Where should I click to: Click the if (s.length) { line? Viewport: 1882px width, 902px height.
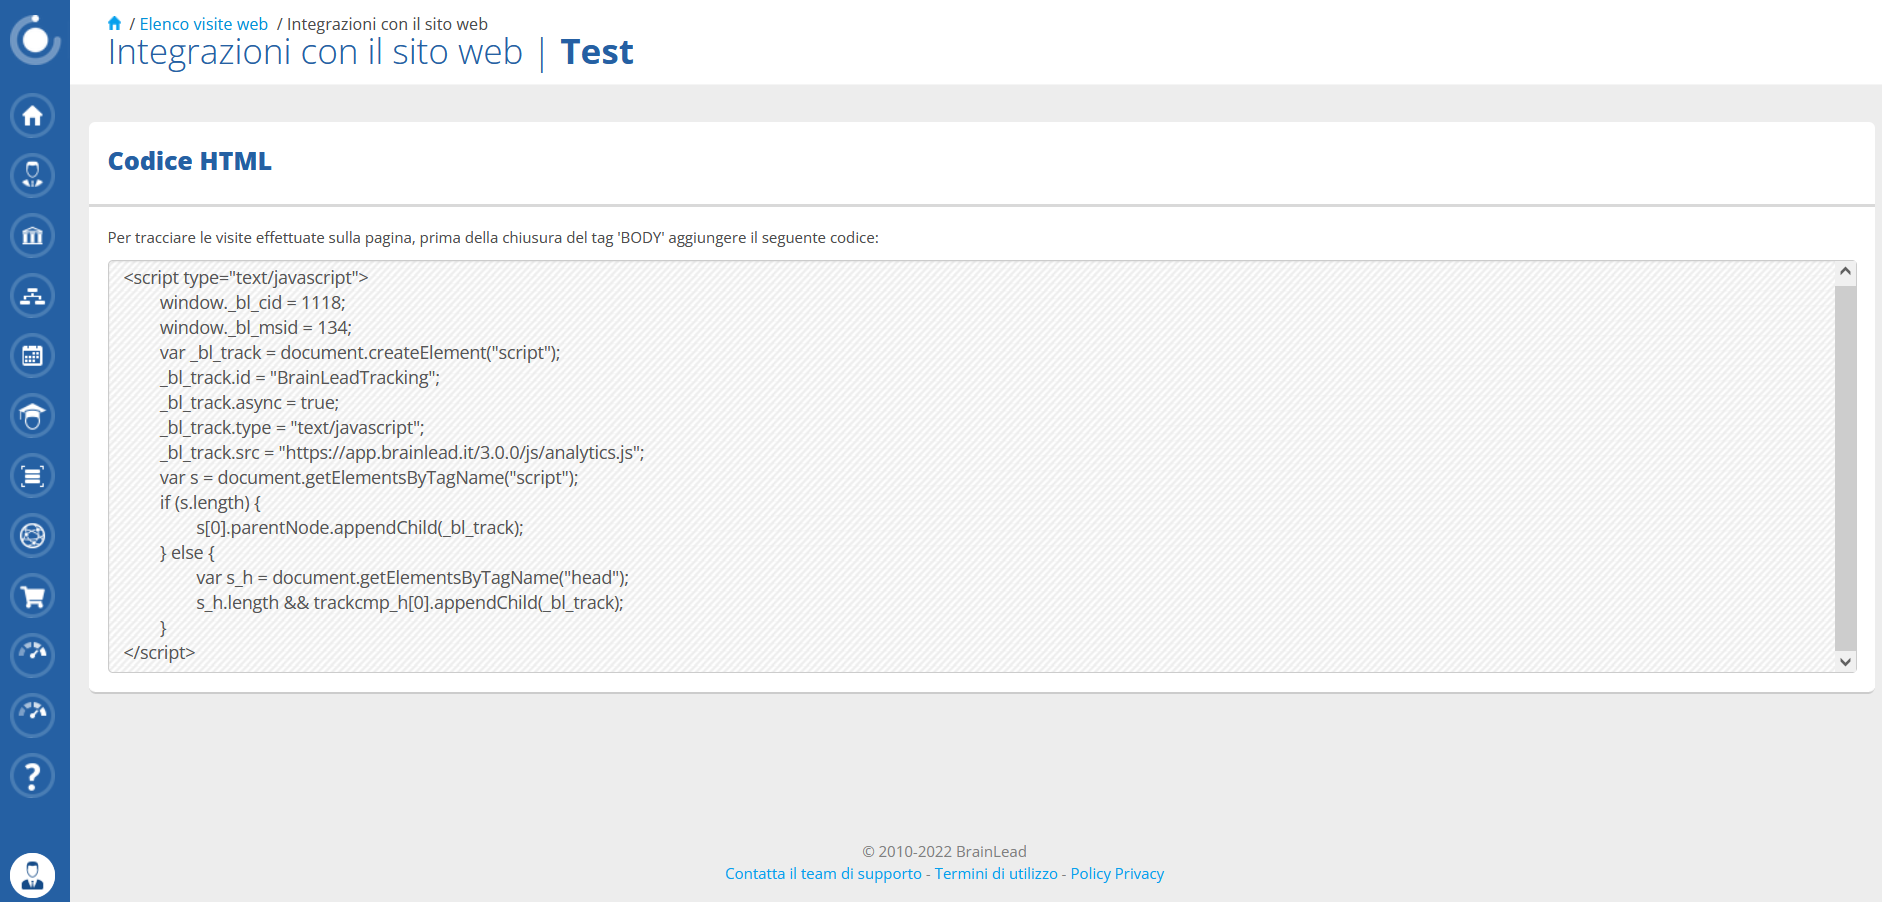pos(210,502)
